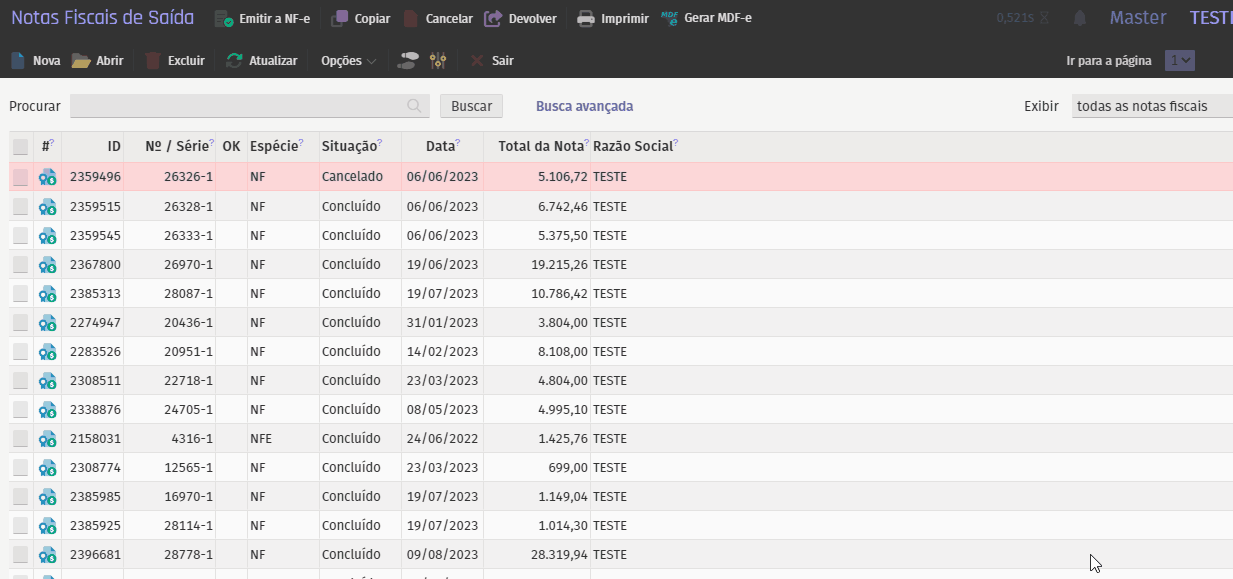Select the checkbox for invoice ID 2367800
Viewport: 1233px width, 579px height.
click(x=20, y=264)
